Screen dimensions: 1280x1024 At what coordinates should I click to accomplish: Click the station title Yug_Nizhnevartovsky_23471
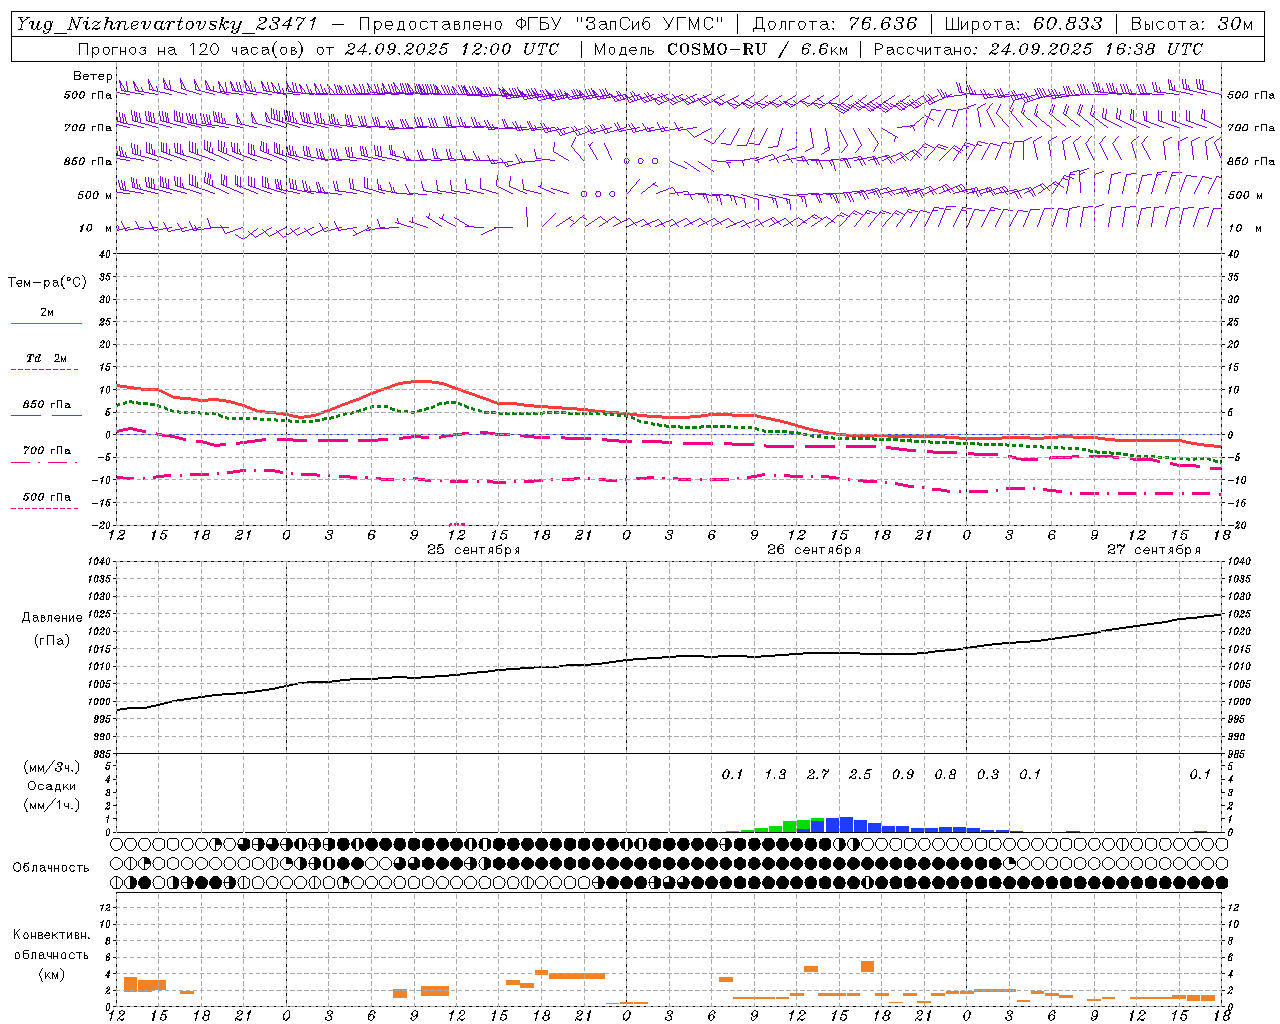167,24
